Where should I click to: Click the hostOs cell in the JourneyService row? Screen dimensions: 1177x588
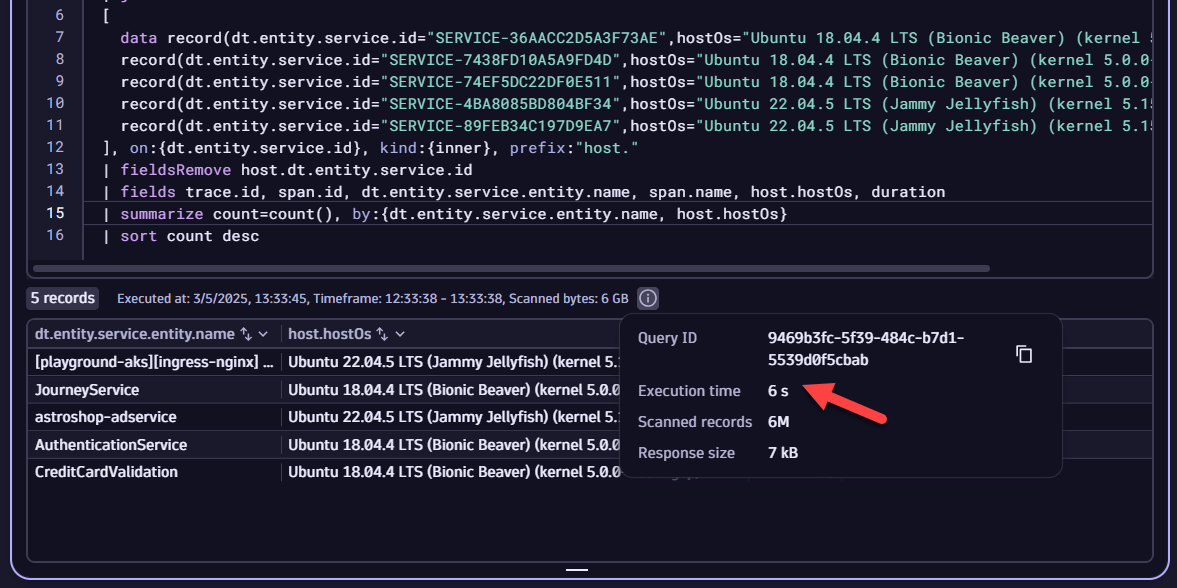click(x=453, y=390)
